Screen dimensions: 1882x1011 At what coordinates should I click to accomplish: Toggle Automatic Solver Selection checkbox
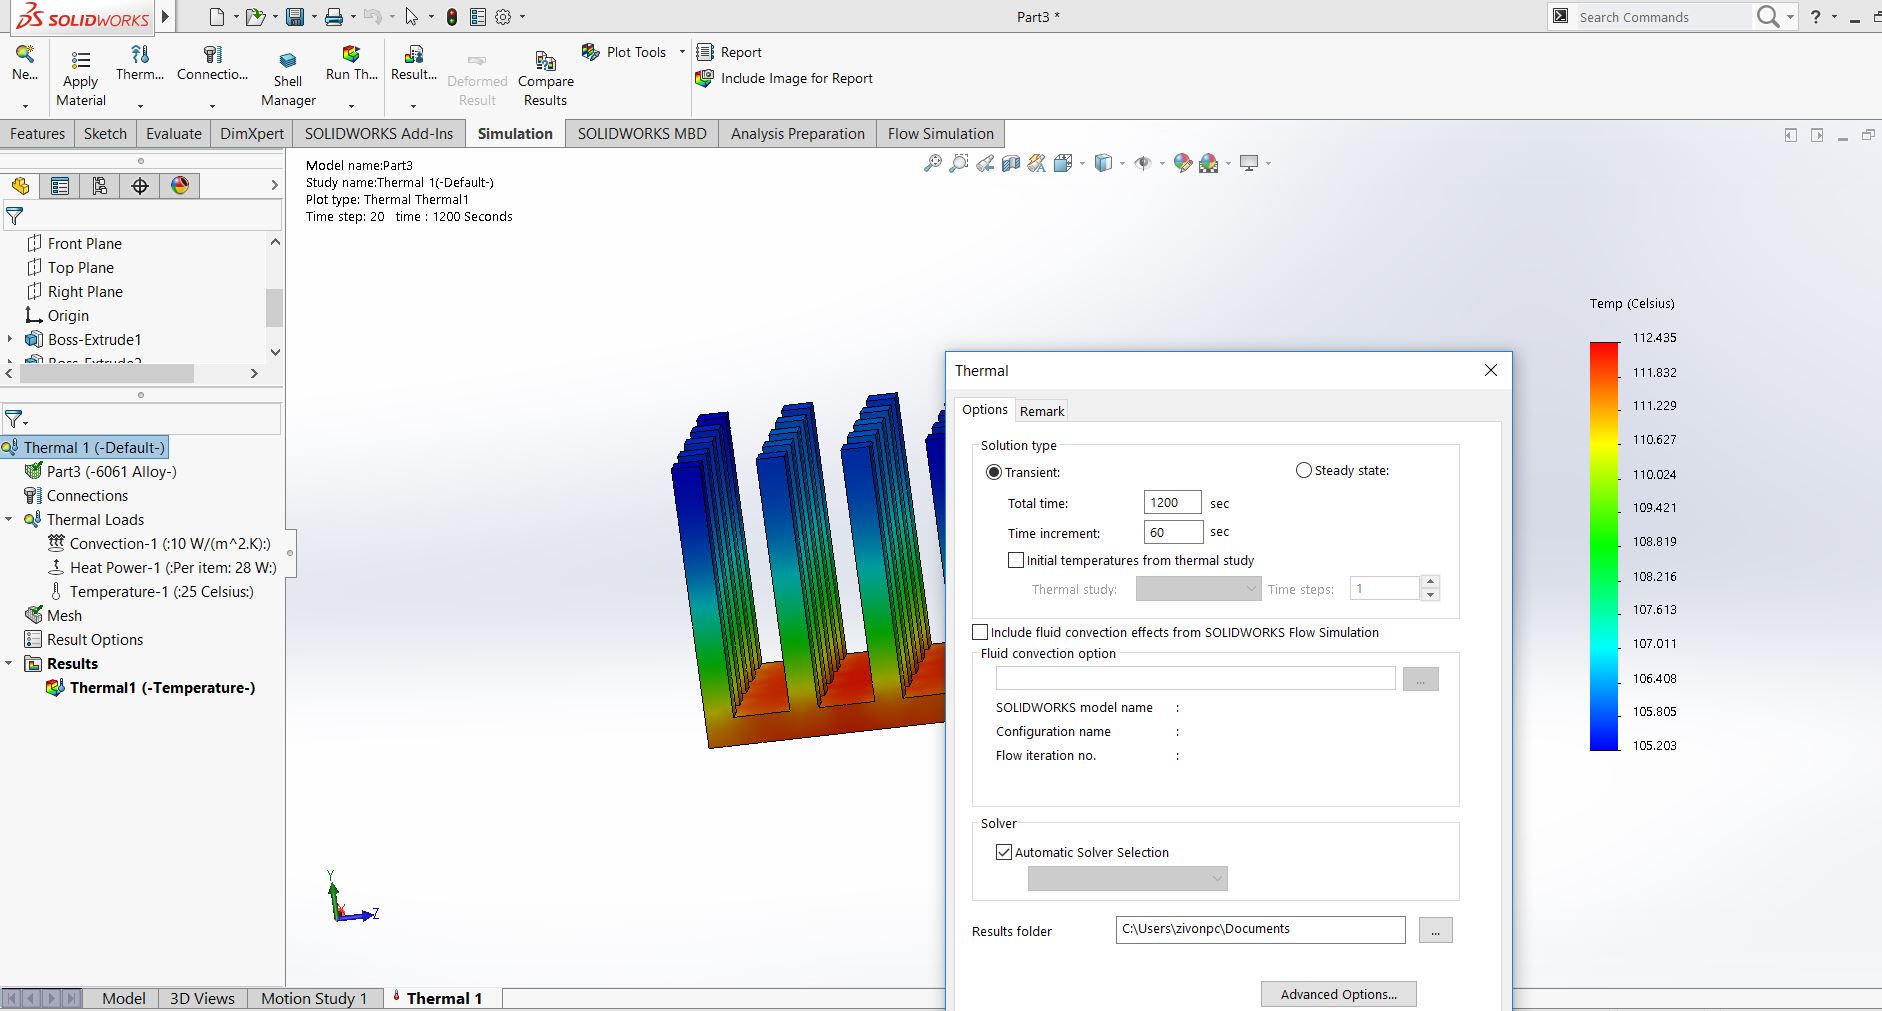(x=1004, y=852)
